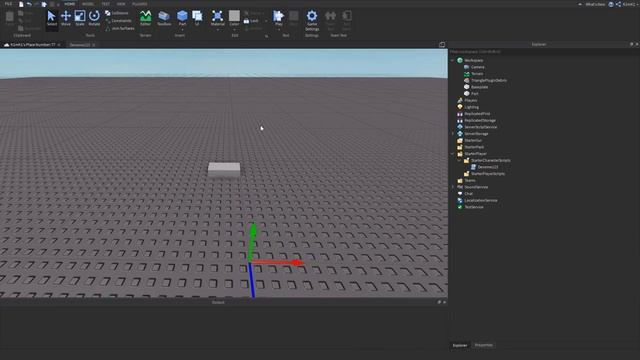Switch to the TEST ribbon tab
Screen dimensions: 640x360
pos(106,4)
